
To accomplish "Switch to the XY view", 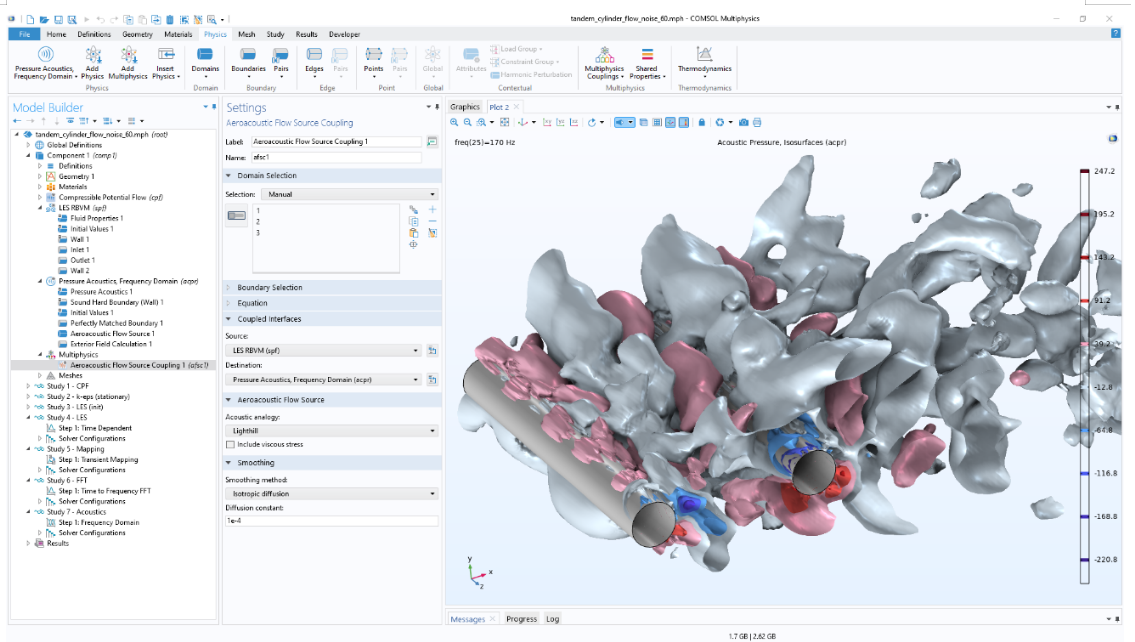I will pos(547,123).
